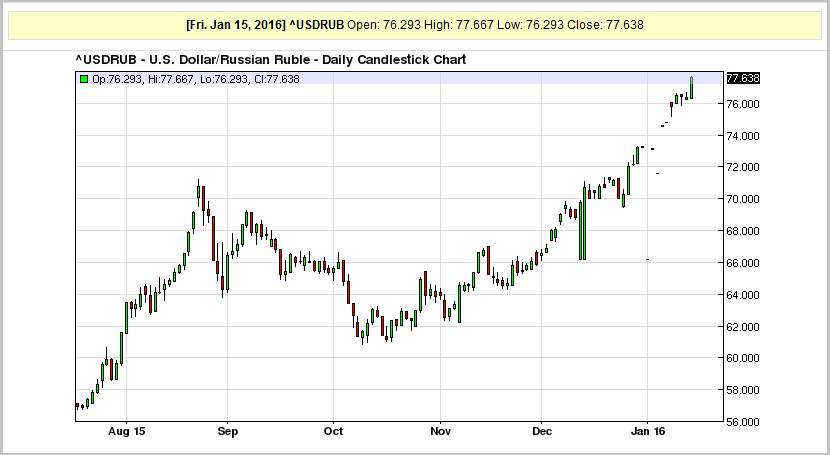Click the 56.000 price axis label
830x455 pixels.
(743, 422)
